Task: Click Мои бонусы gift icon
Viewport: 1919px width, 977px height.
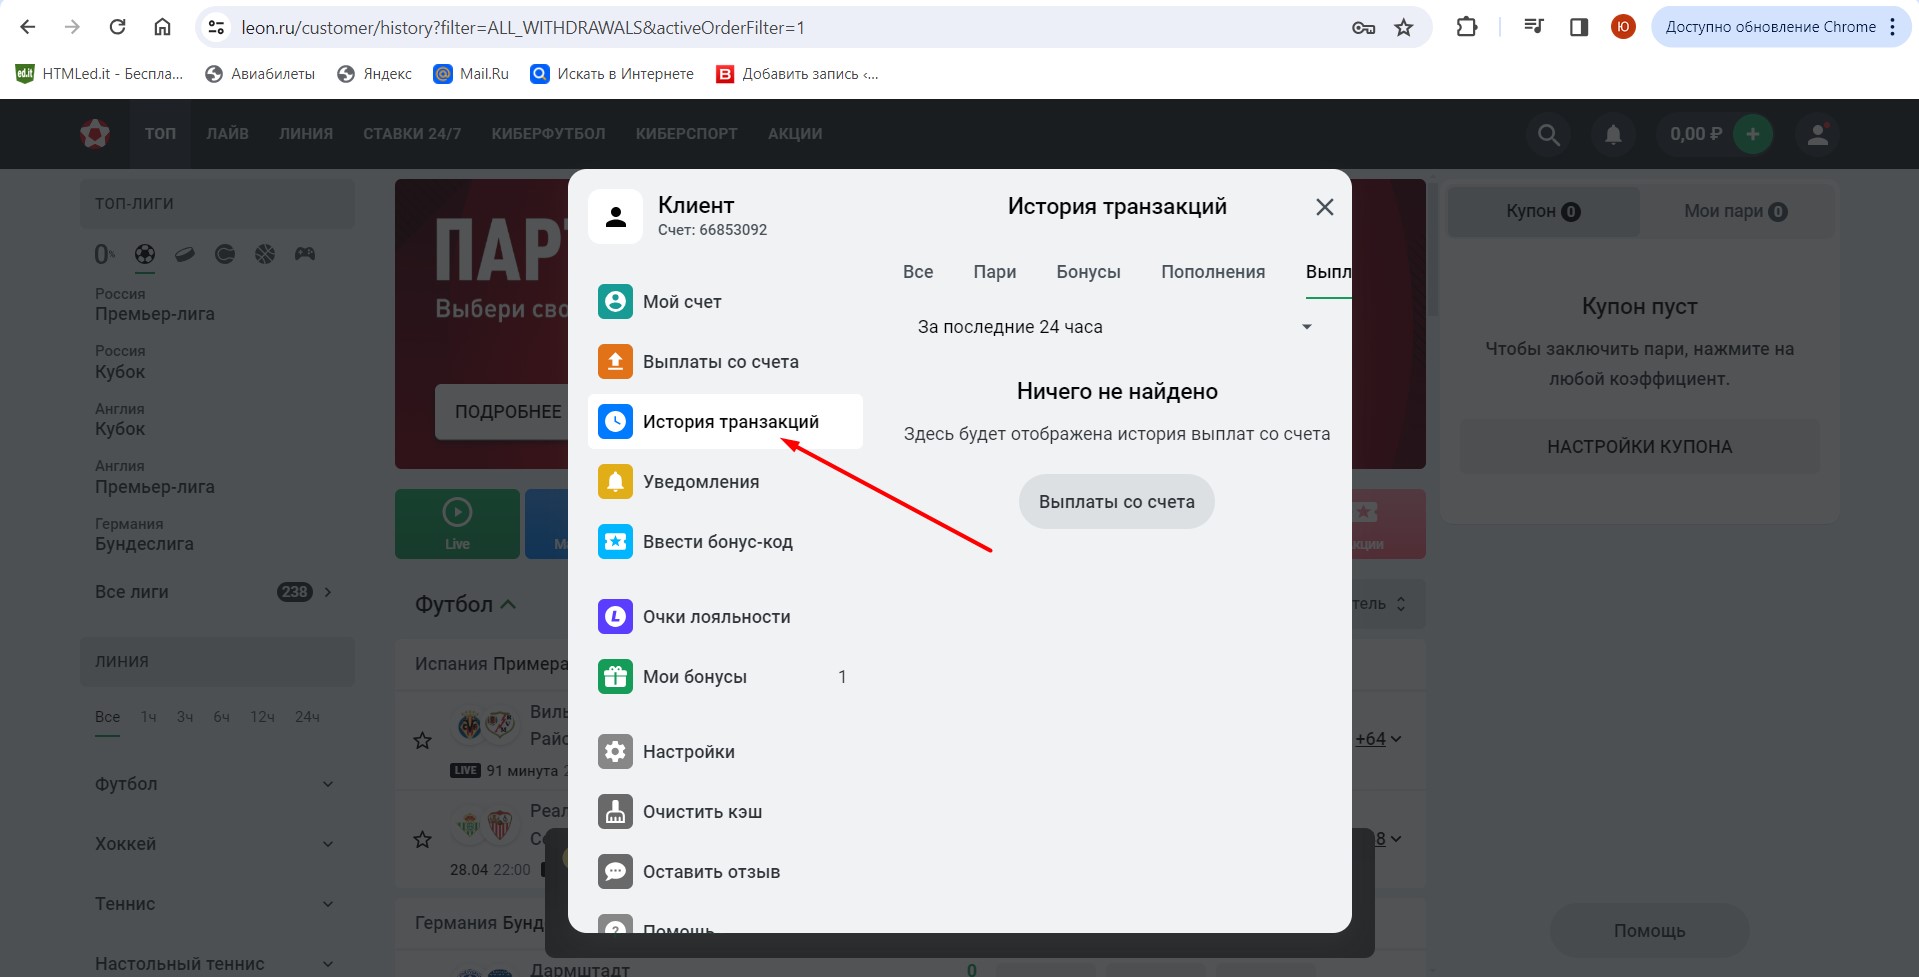Action: (x=615, y=677)
